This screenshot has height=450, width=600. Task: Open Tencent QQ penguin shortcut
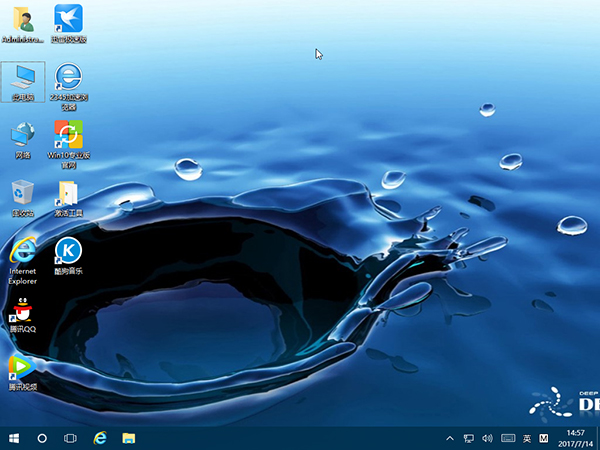point(22,311)
